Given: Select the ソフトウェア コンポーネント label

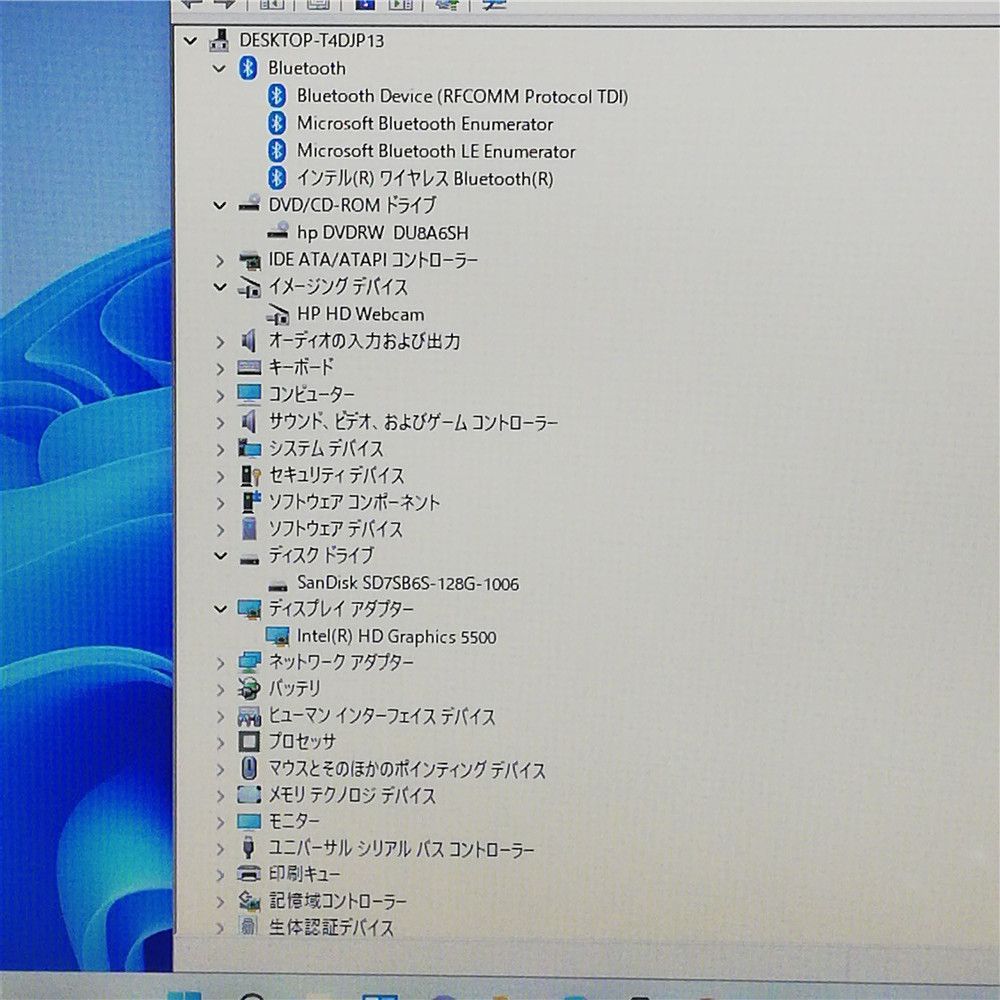Looking at the screenshot, I should click(354, 503).
